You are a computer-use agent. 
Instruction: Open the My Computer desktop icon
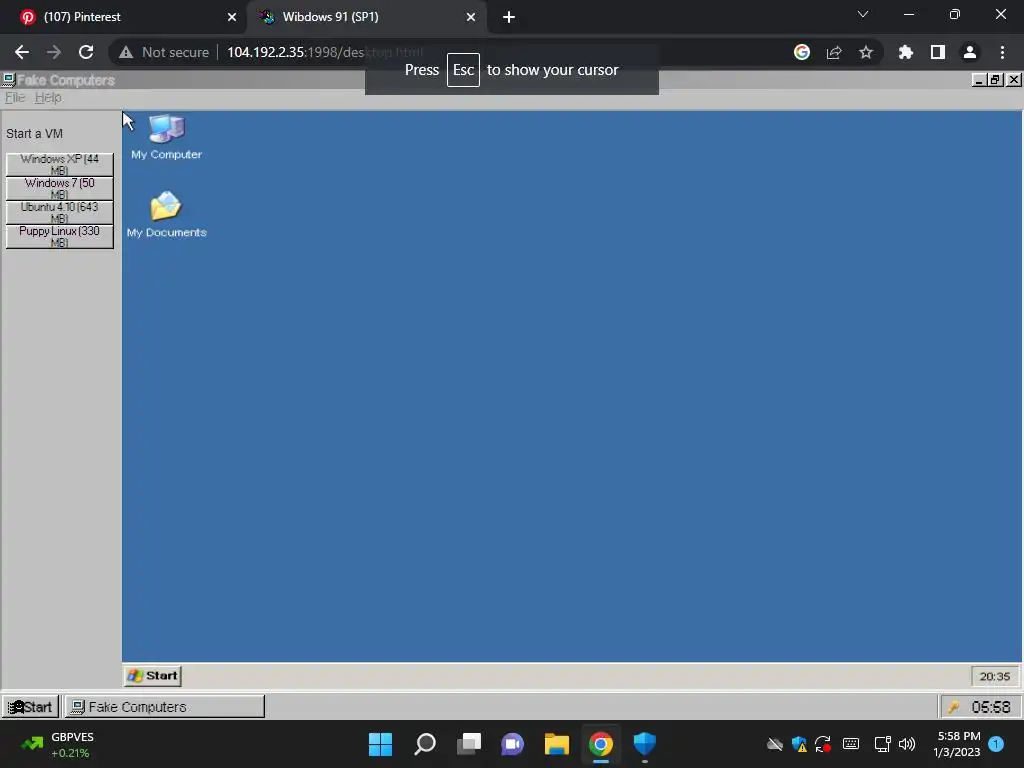[x=167, y=136]
